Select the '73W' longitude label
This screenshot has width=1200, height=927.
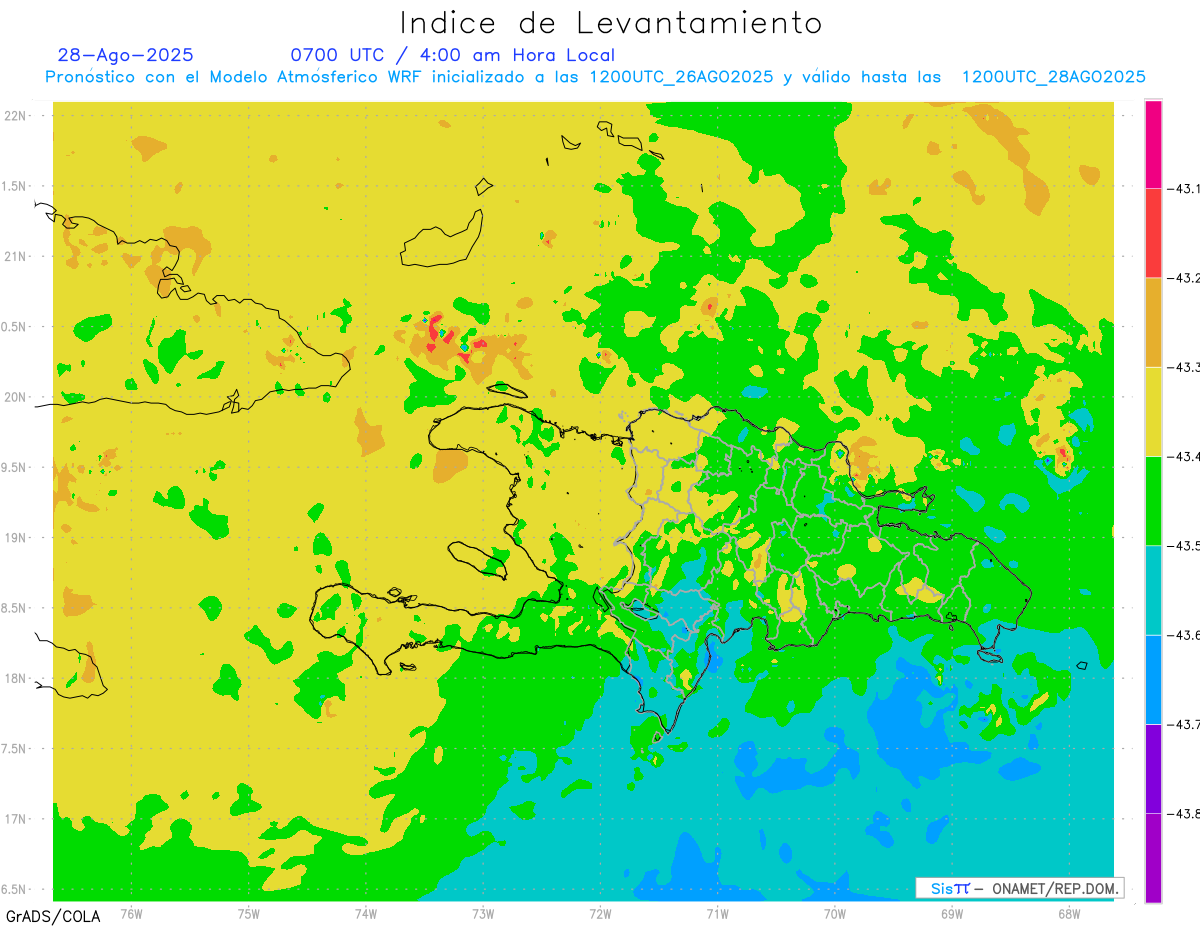point(483,914)
